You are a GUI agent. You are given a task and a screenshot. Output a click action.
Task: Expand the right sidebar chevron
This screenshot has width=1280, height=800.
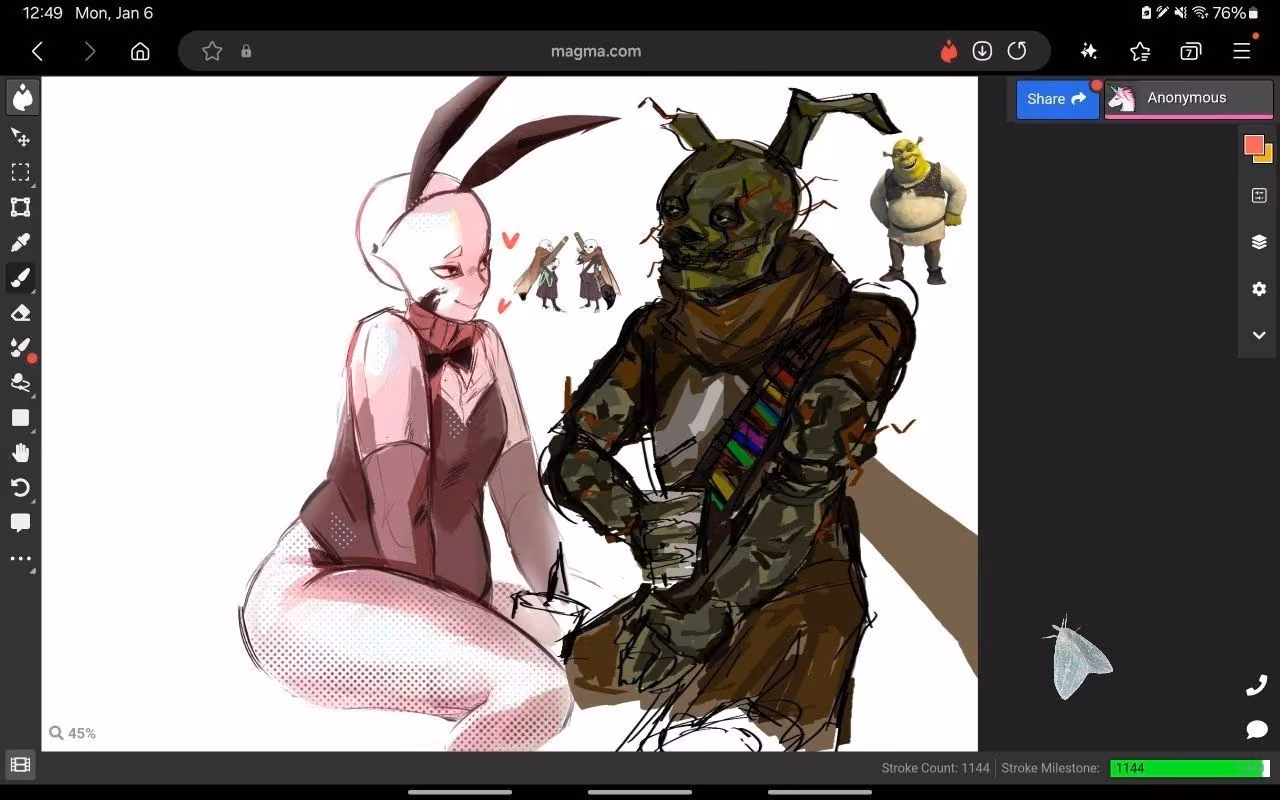coord(1259,335)
